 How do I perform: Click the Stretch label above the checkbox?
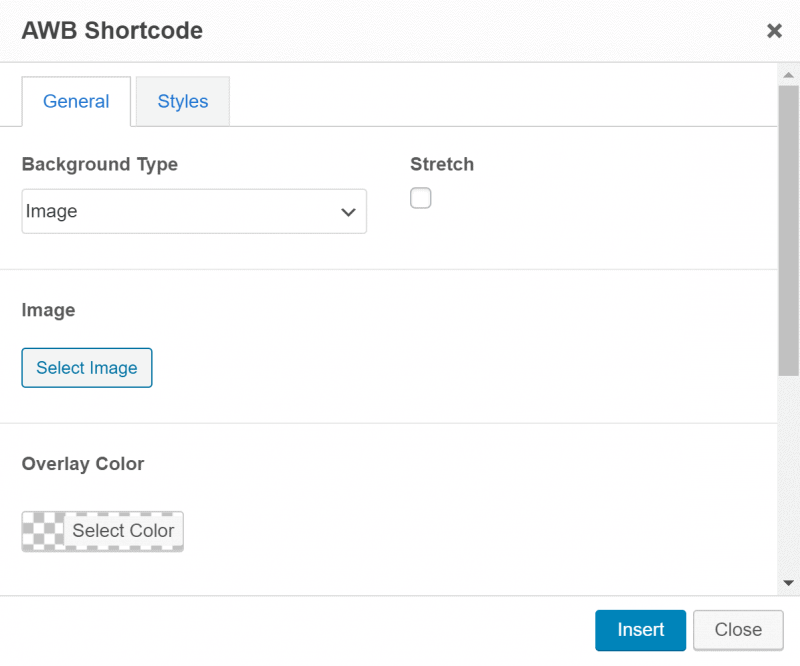click(x=441, y=164)
